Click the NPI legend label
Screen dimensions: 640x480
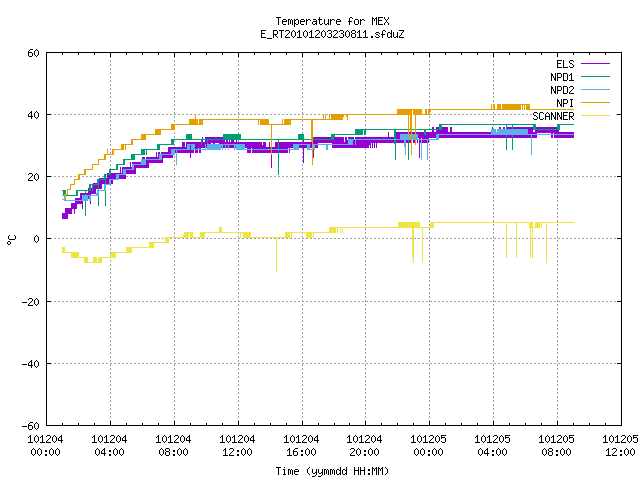point(565,103)
